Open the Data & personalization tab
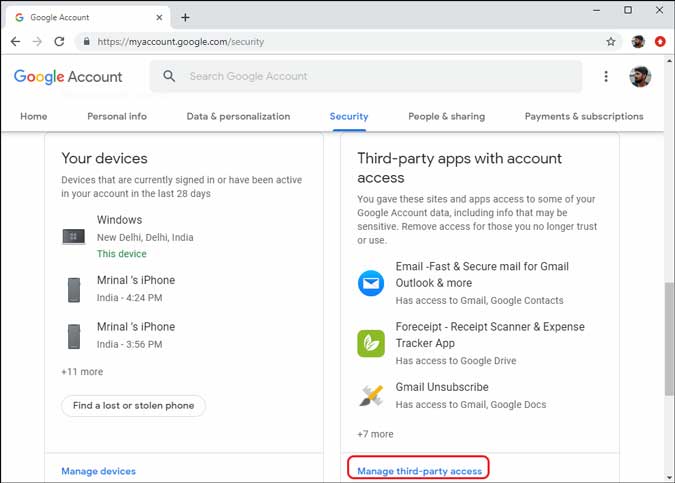Screen dimensions: 675x483 238,116
